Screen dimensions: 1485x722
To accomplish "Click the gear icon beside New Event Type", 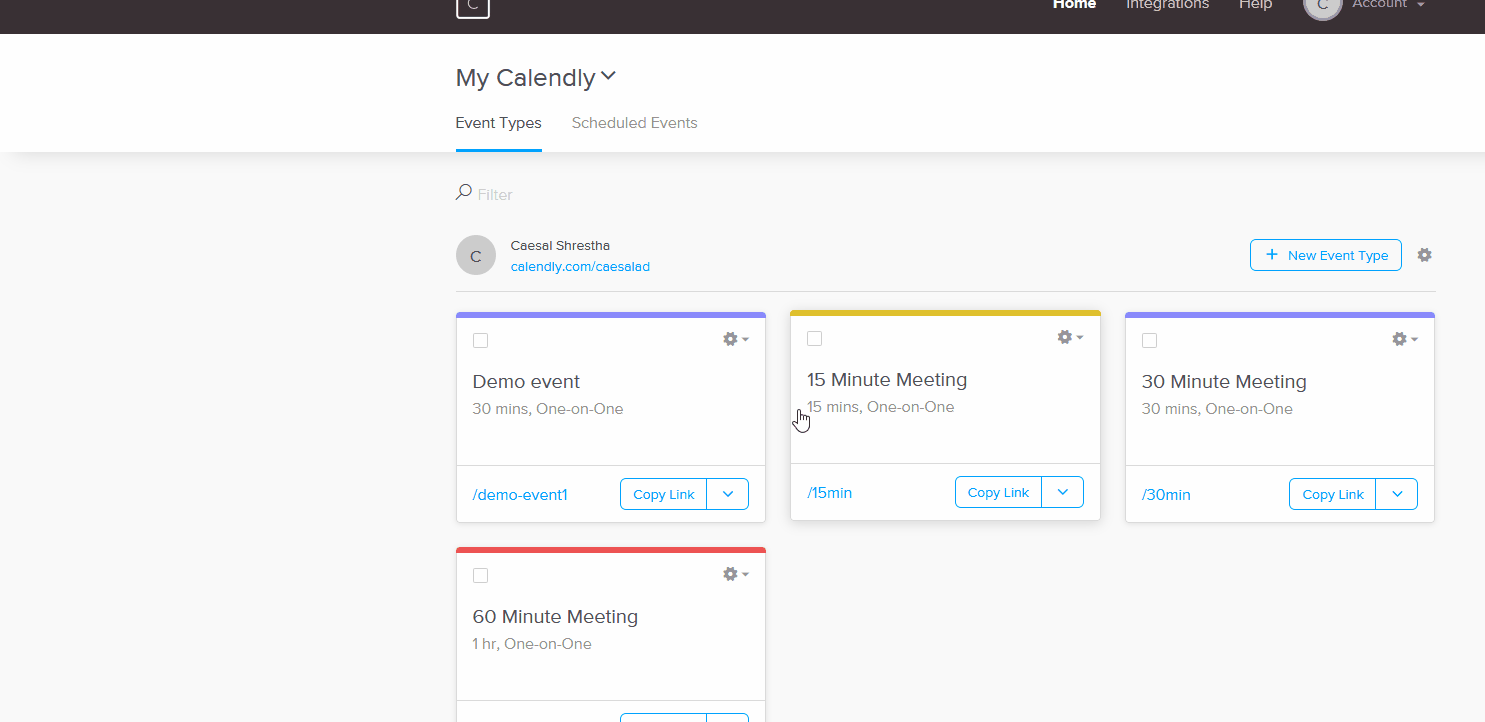I will 1425,255.
